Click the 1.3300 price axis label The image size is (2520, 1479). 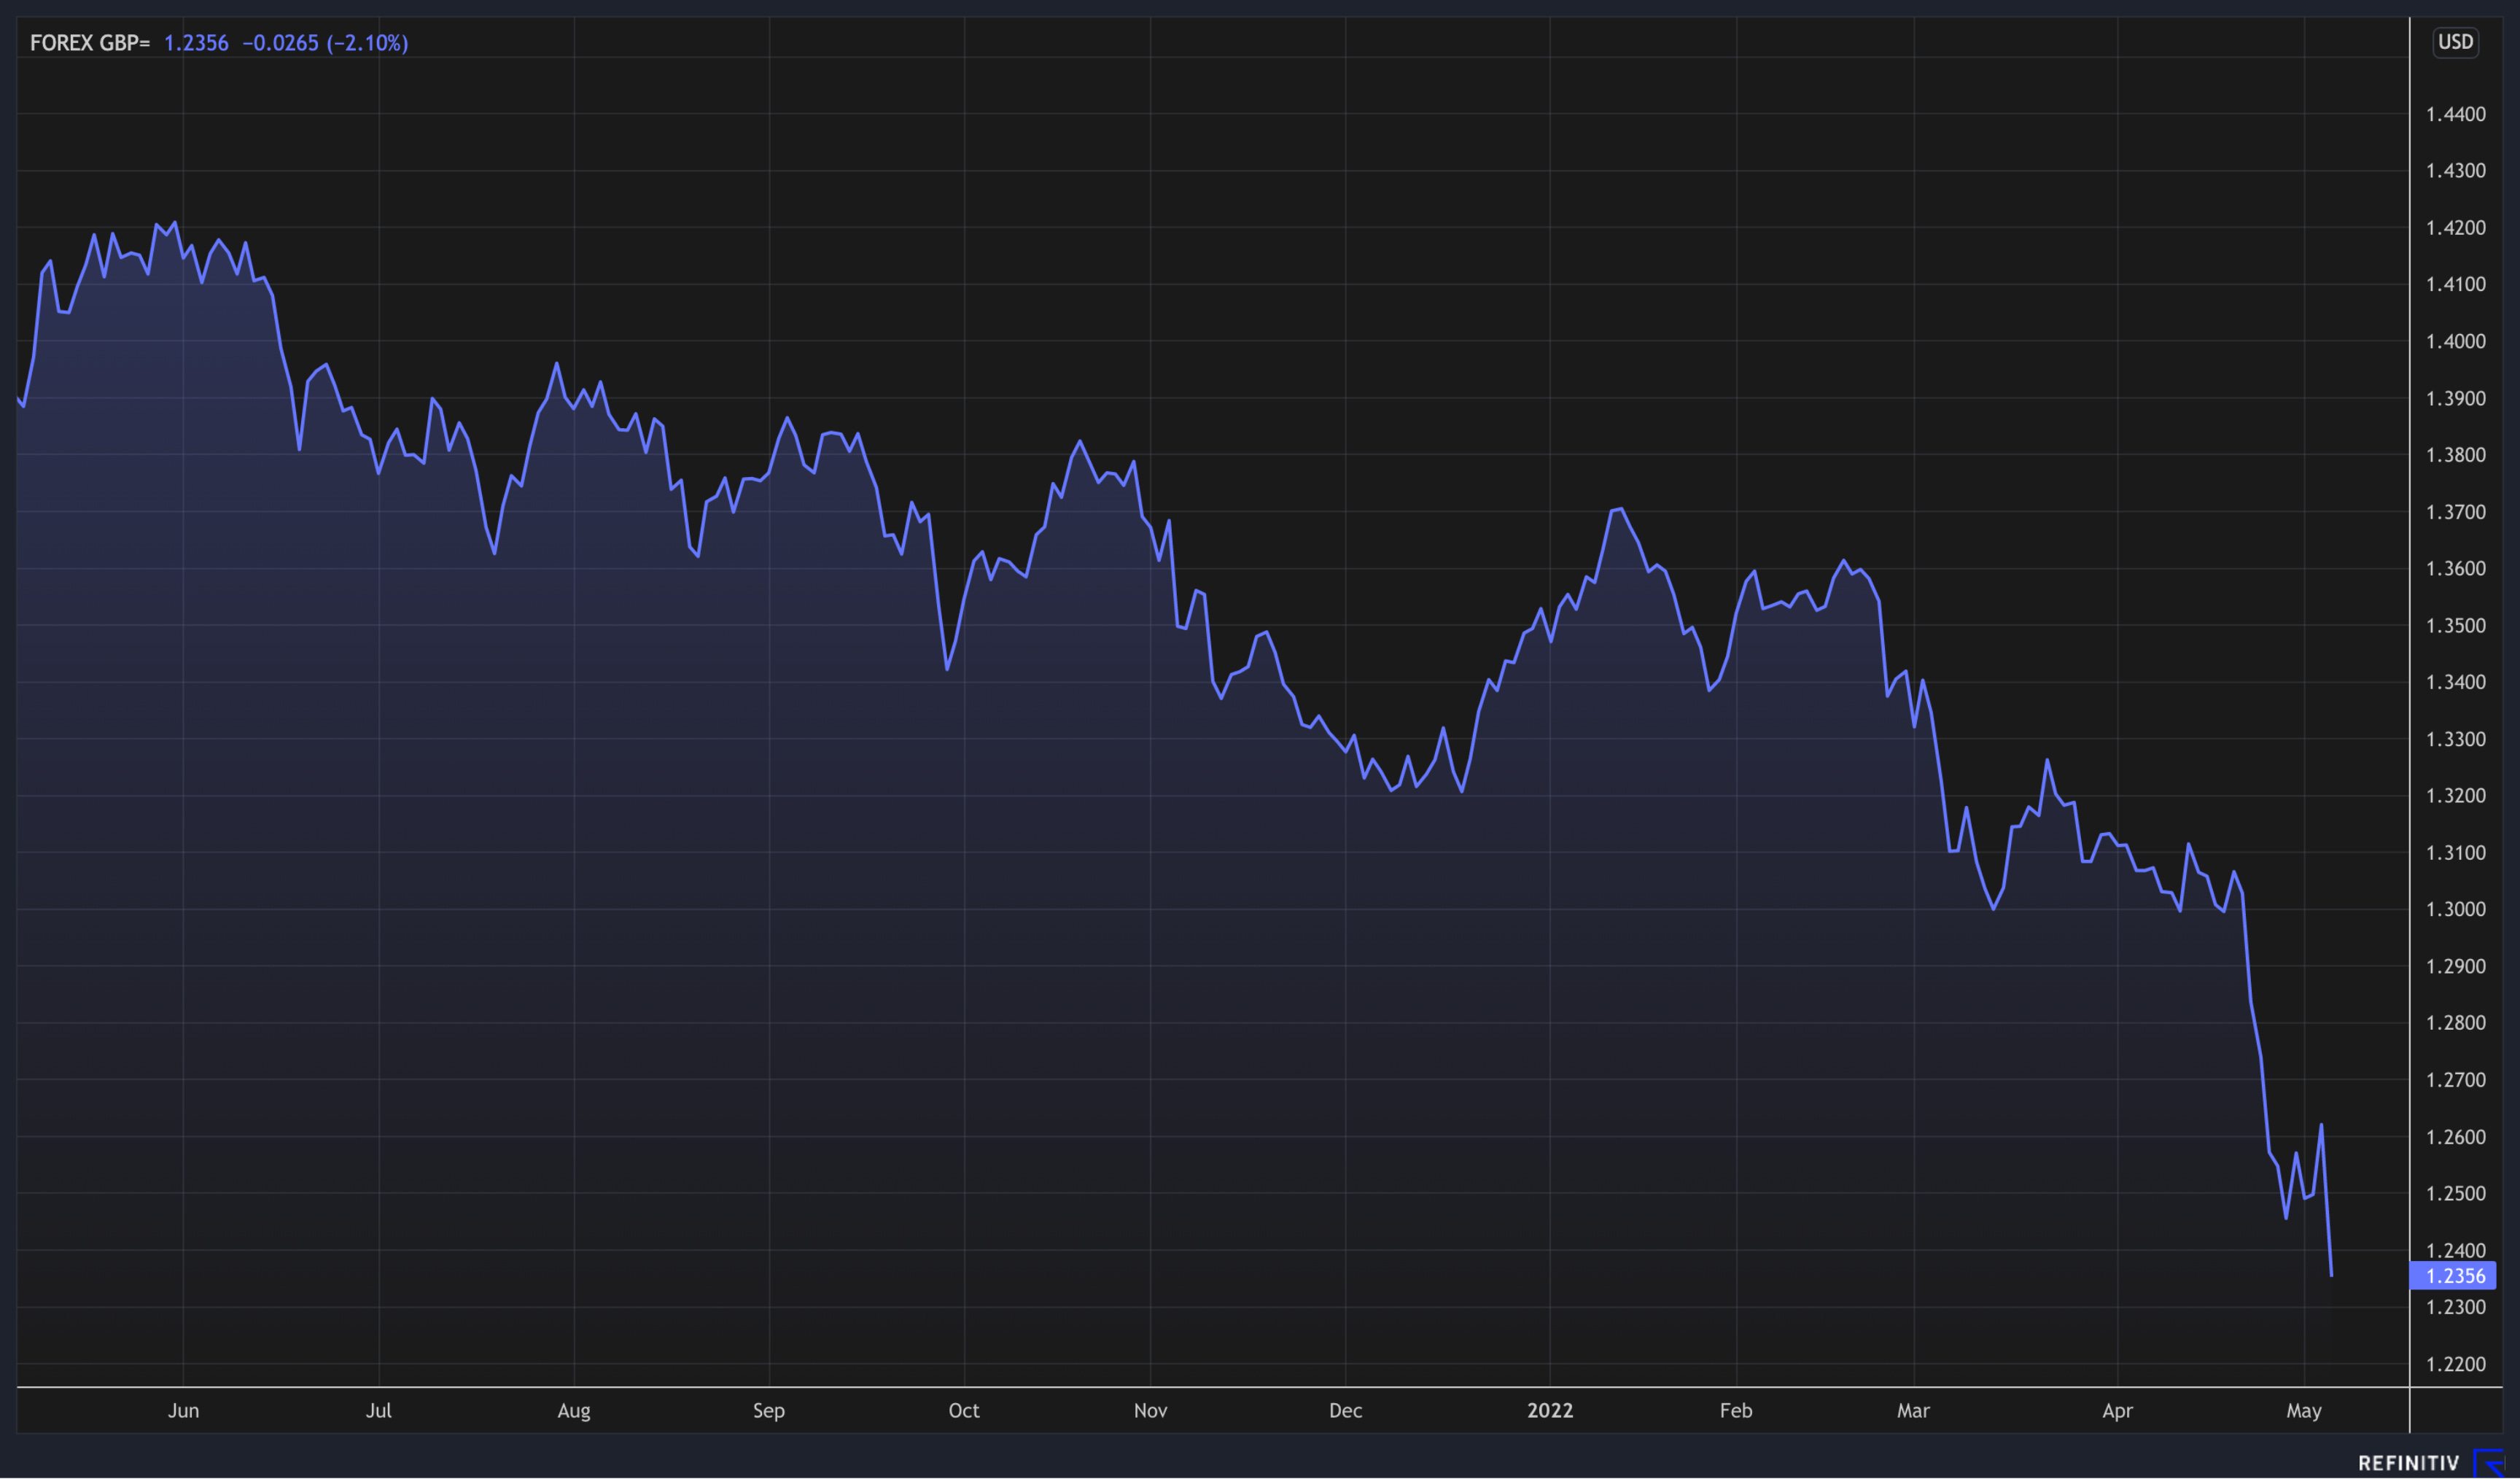pyautogui.click(x=2456, y=740)
